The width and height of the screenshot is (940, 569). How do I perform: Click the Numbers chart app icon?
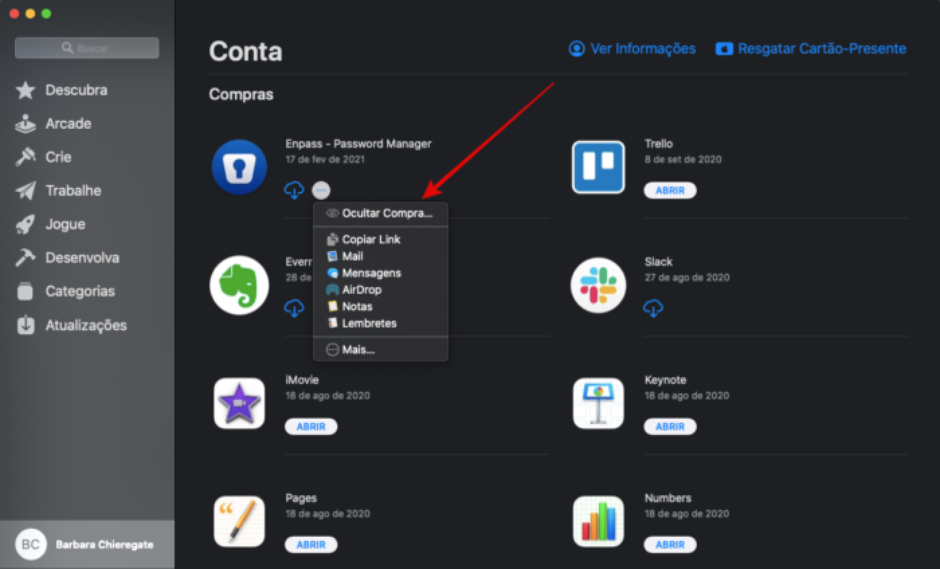598,522
